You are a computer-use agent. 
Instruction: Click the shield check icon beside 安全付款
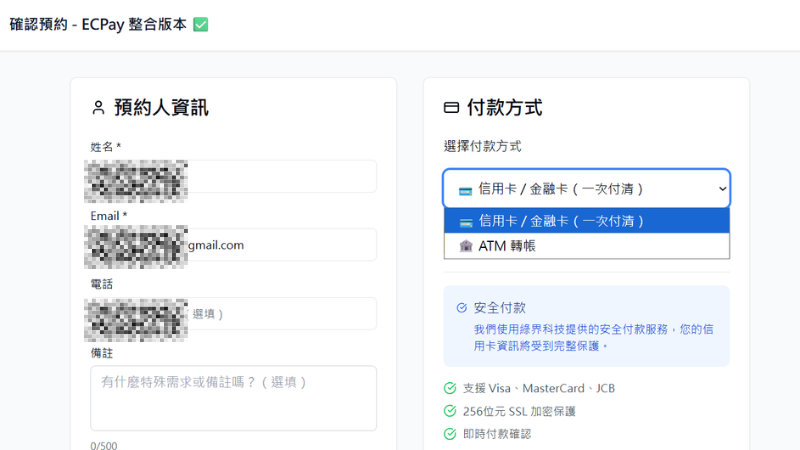click(462, 308)
